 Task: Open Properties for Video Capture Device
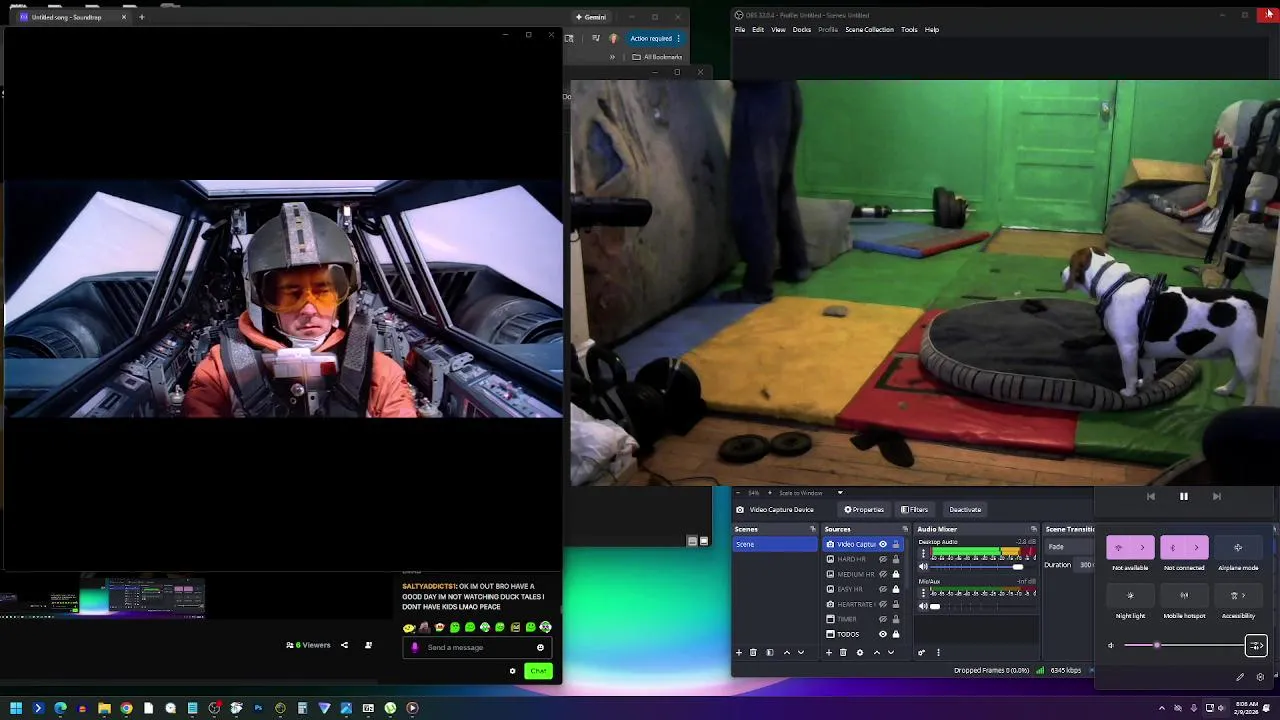tap(864, 509)
